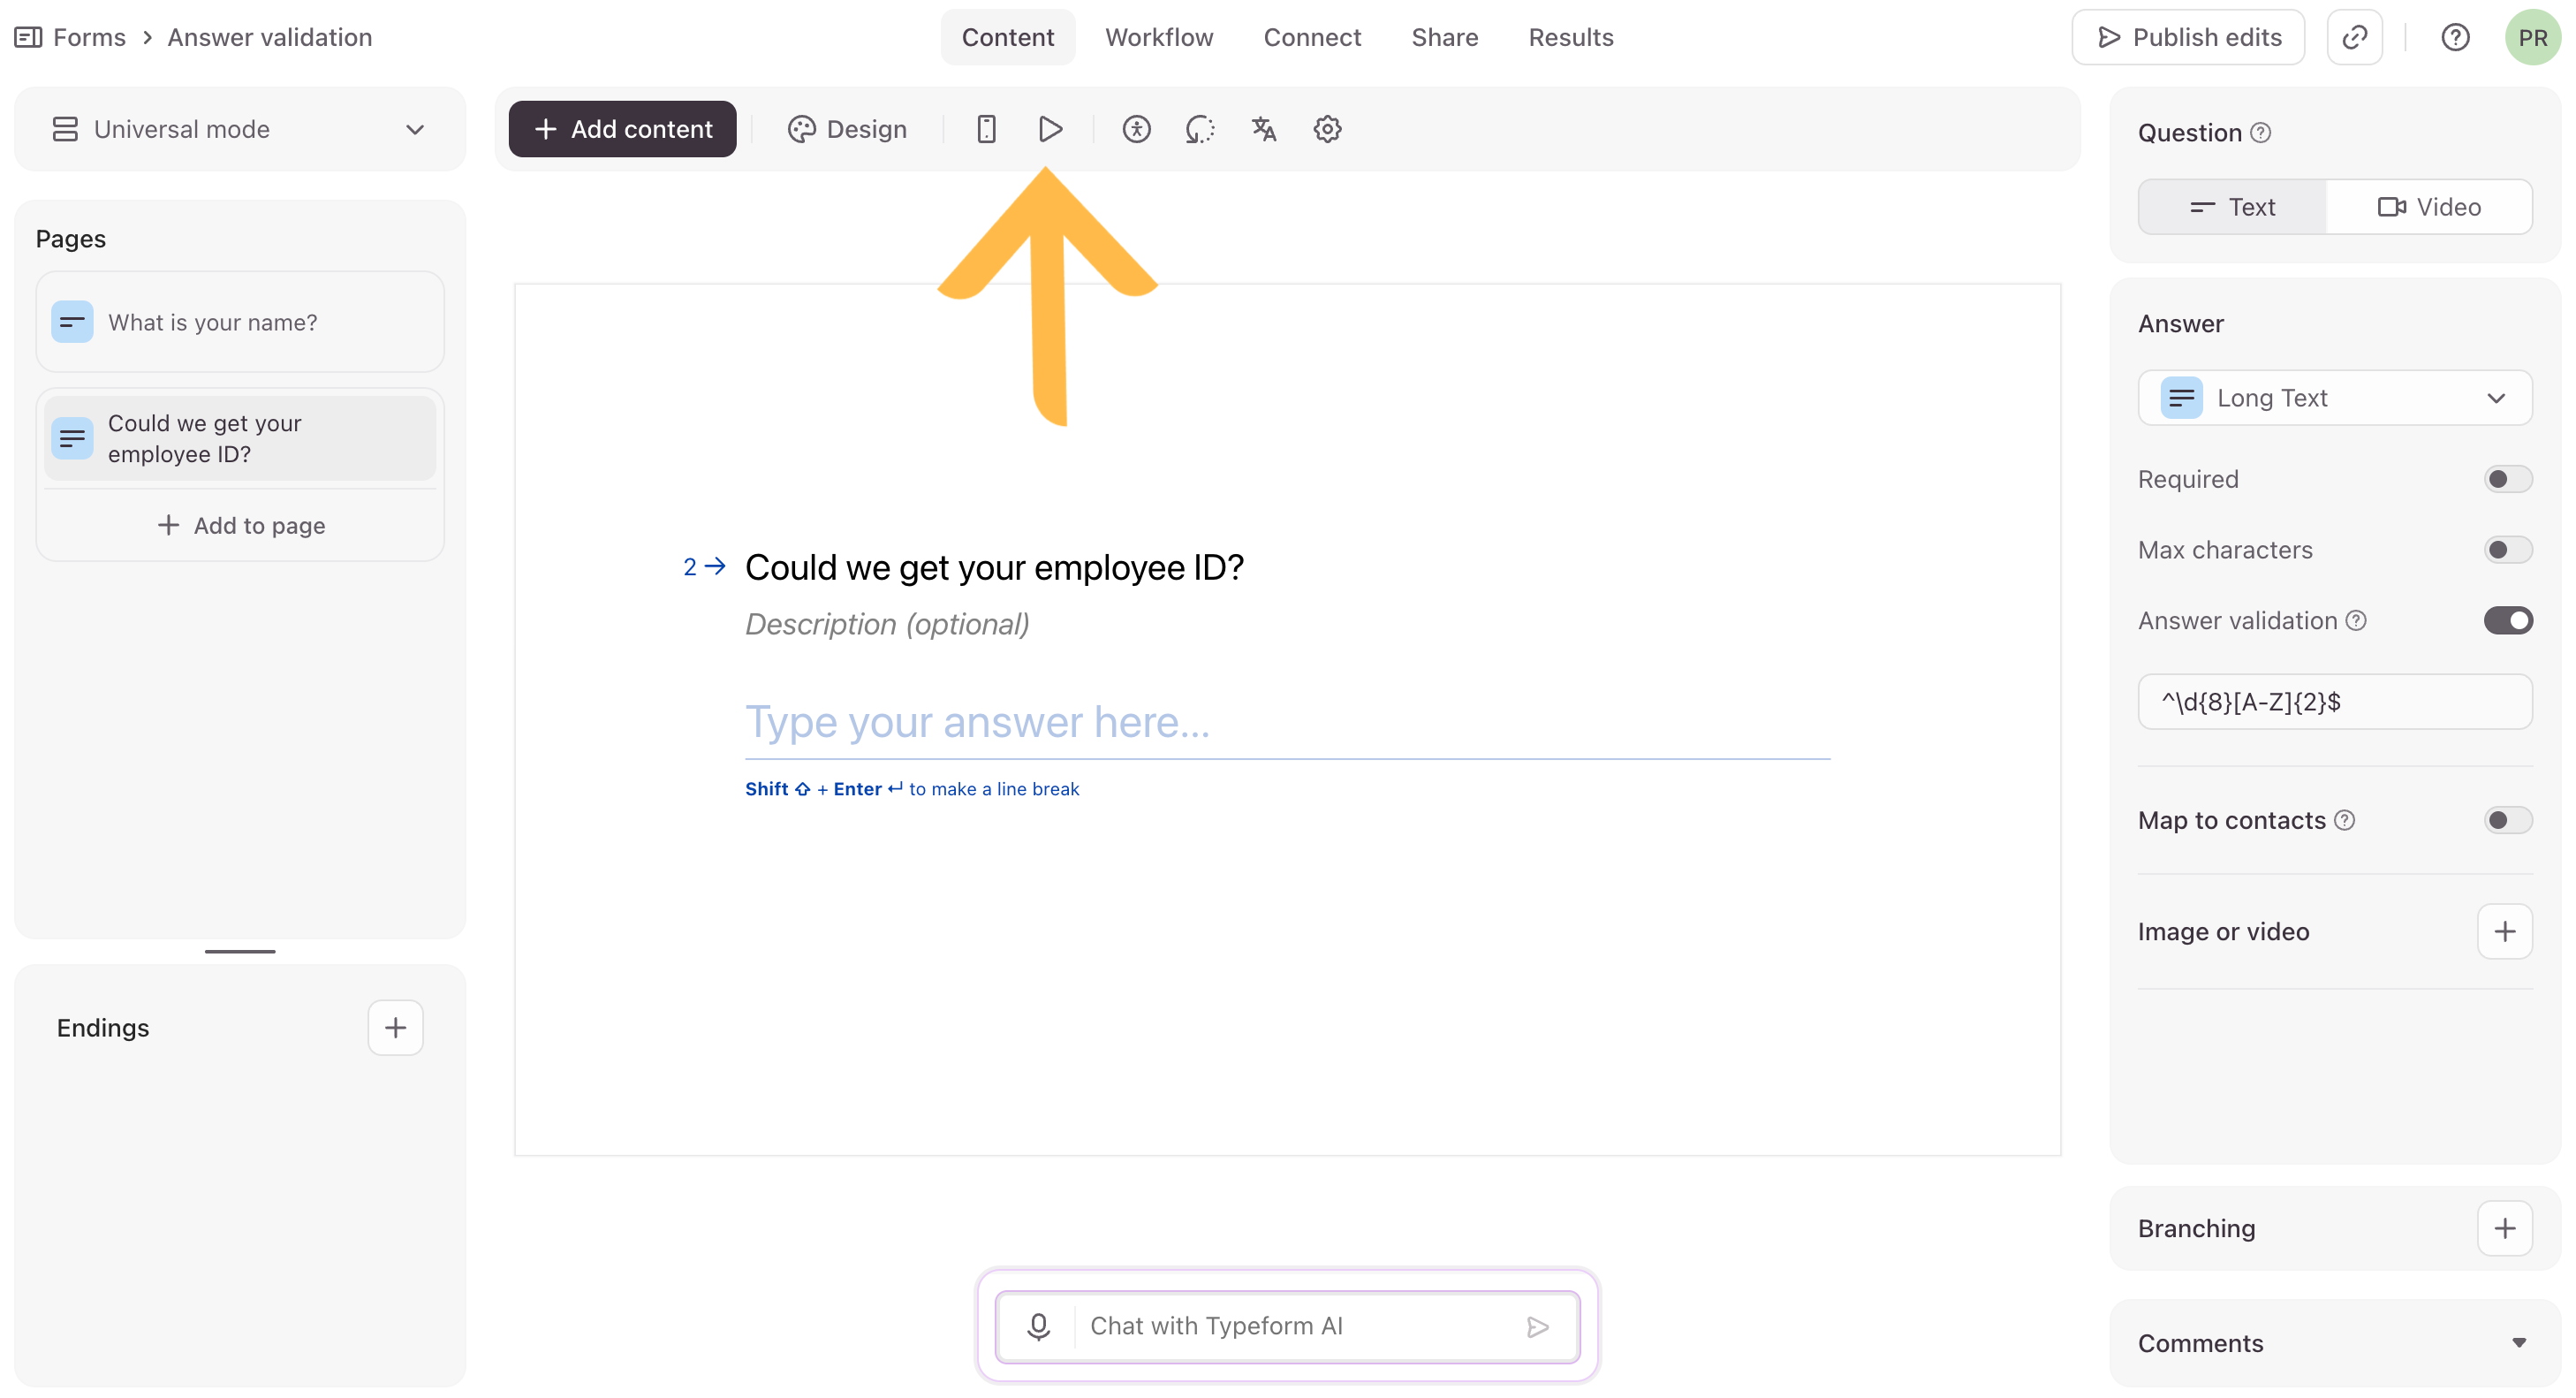The height and width of the screenshot is (1398, 2576).
Task: Enable the Required toggle
Action: (x=2506, y=479)
